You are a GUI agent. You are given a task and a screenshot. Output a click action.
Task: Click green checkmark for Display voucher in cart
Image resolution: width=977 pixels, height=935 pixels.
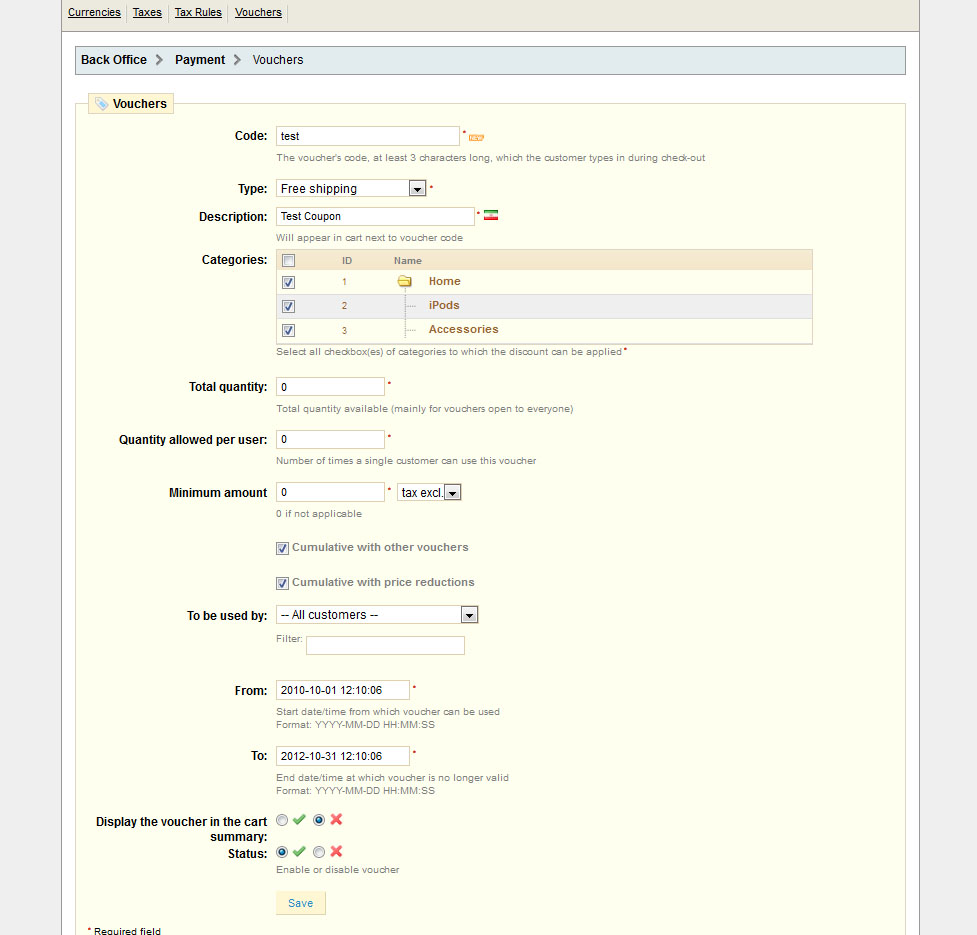[x=299, y=820]
